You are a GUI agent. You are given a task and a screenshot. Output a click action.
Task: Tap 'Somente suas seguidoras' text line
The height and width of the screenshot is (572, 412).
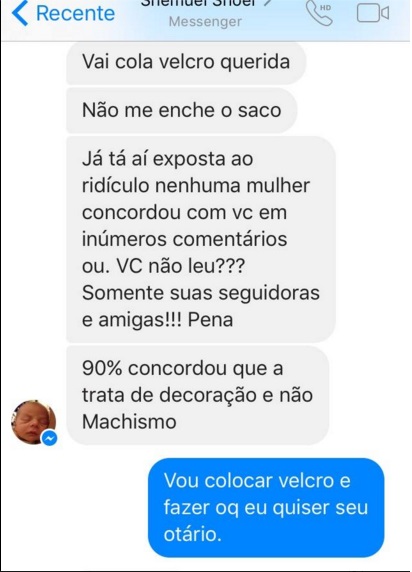[x=201, y=293]
